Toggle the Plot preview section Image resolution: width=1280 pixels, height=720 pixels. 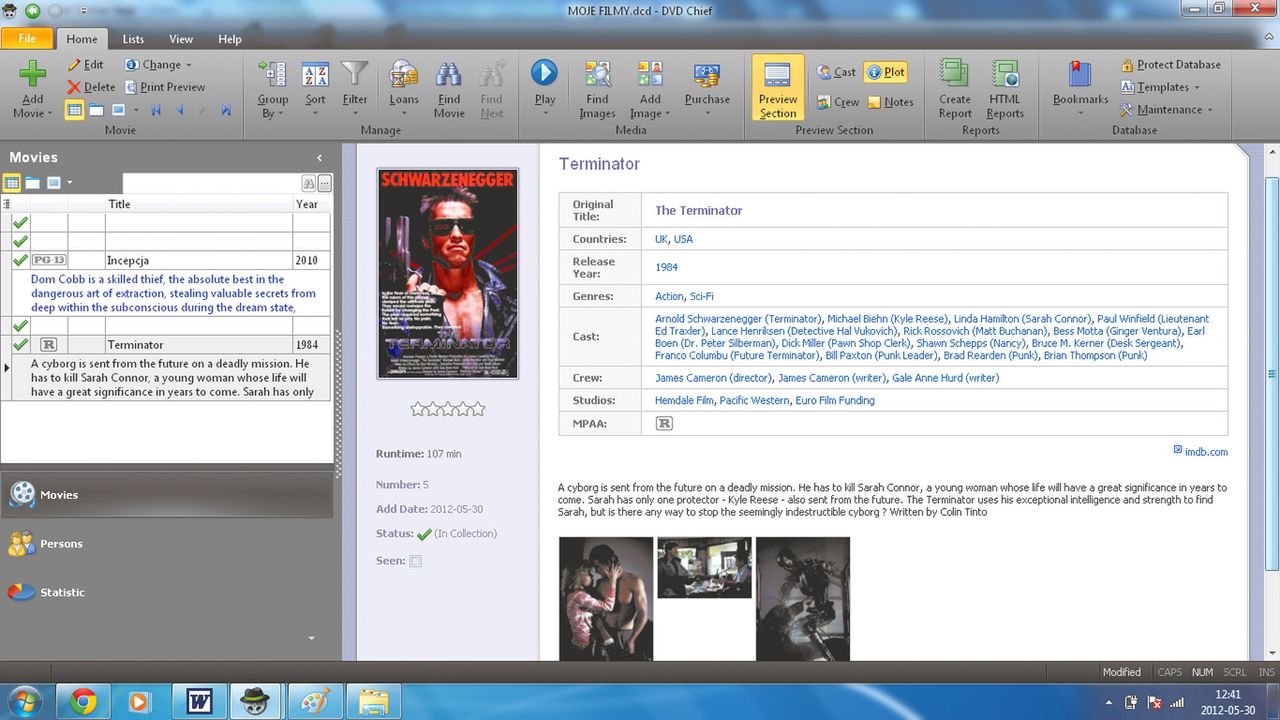coord(885,72)
